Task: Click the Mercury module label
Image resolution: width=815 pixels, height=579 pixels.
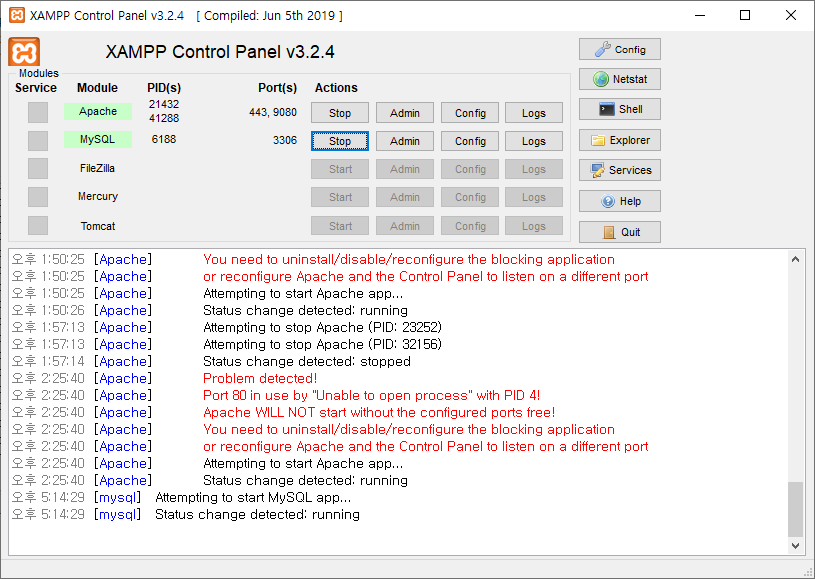Action: coord(98,196)
